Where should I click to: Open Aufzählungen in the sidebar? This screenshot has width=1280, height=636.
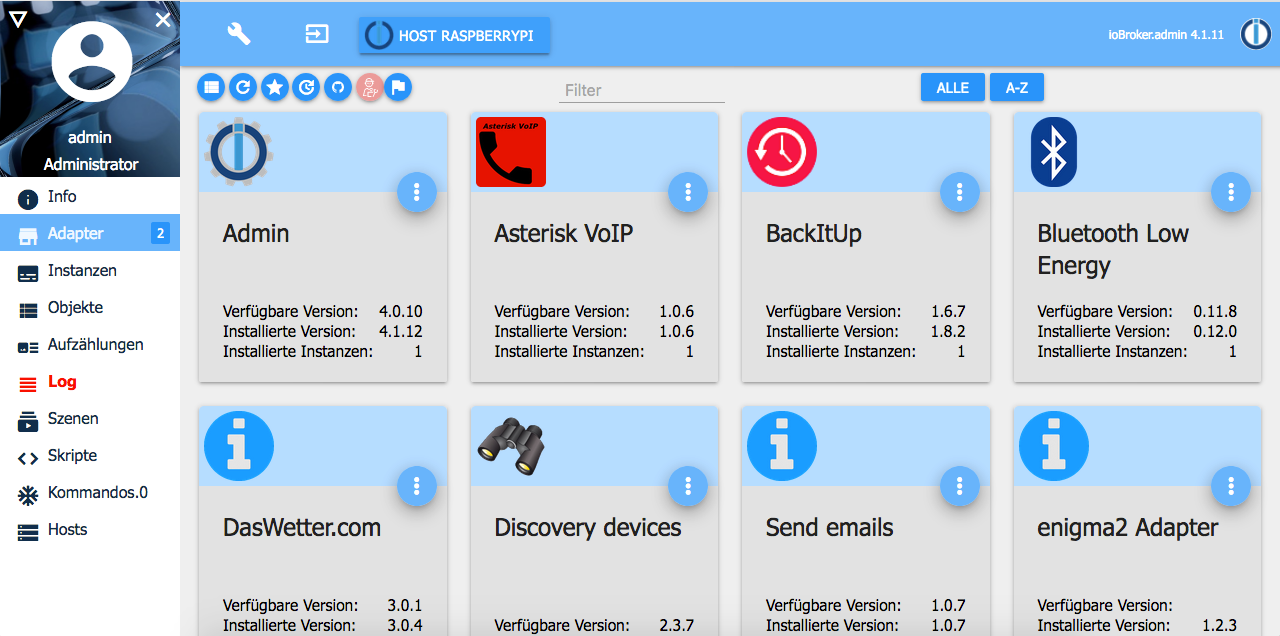(x=90, y=345)
